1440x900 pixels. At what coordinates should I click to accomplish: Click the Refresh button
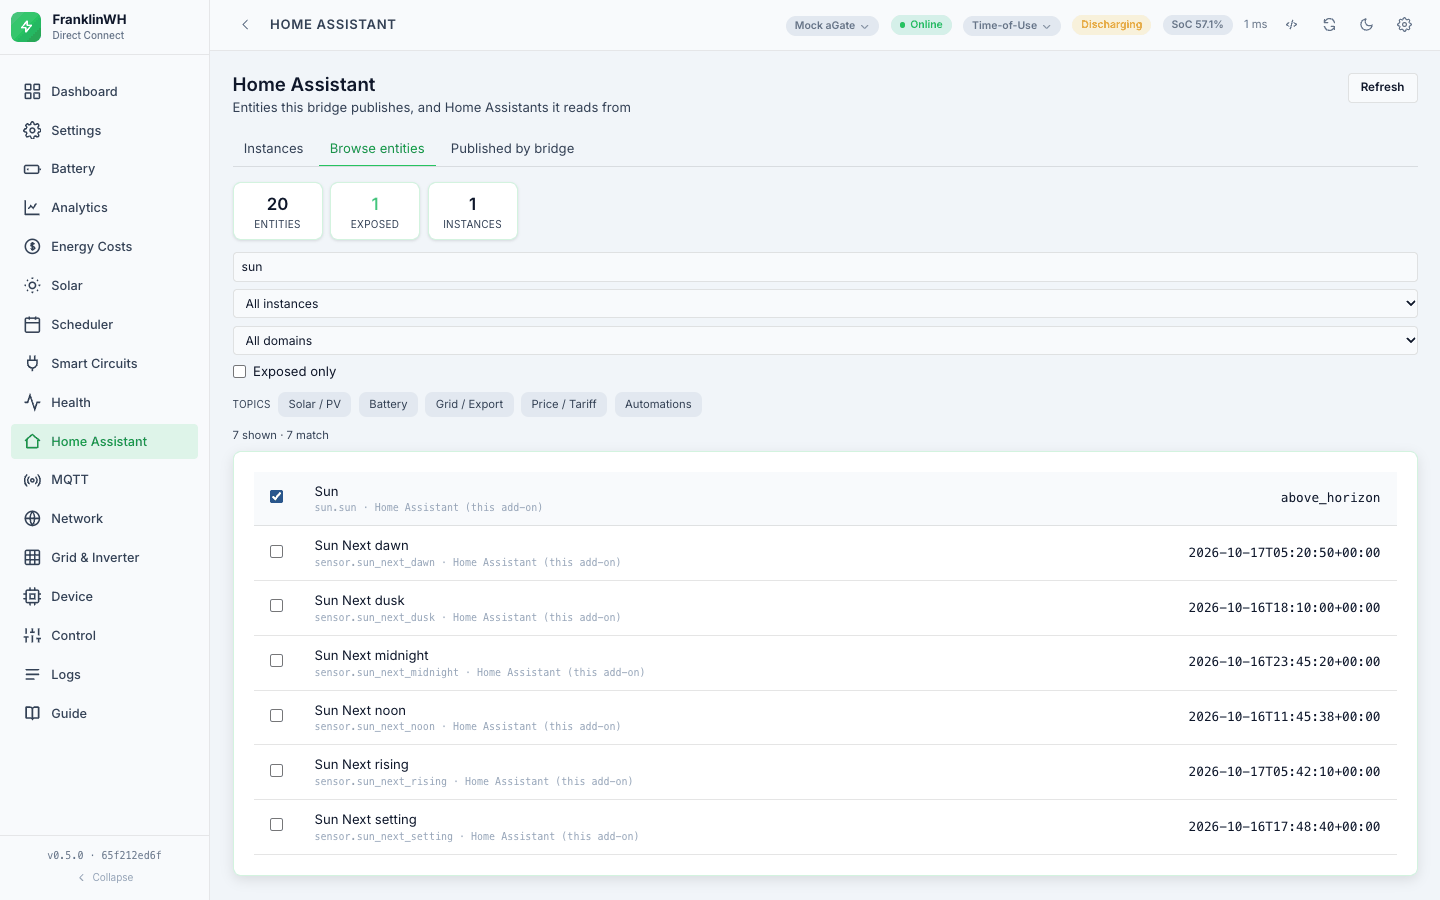pyautogui.click(x=1382, y=87)
